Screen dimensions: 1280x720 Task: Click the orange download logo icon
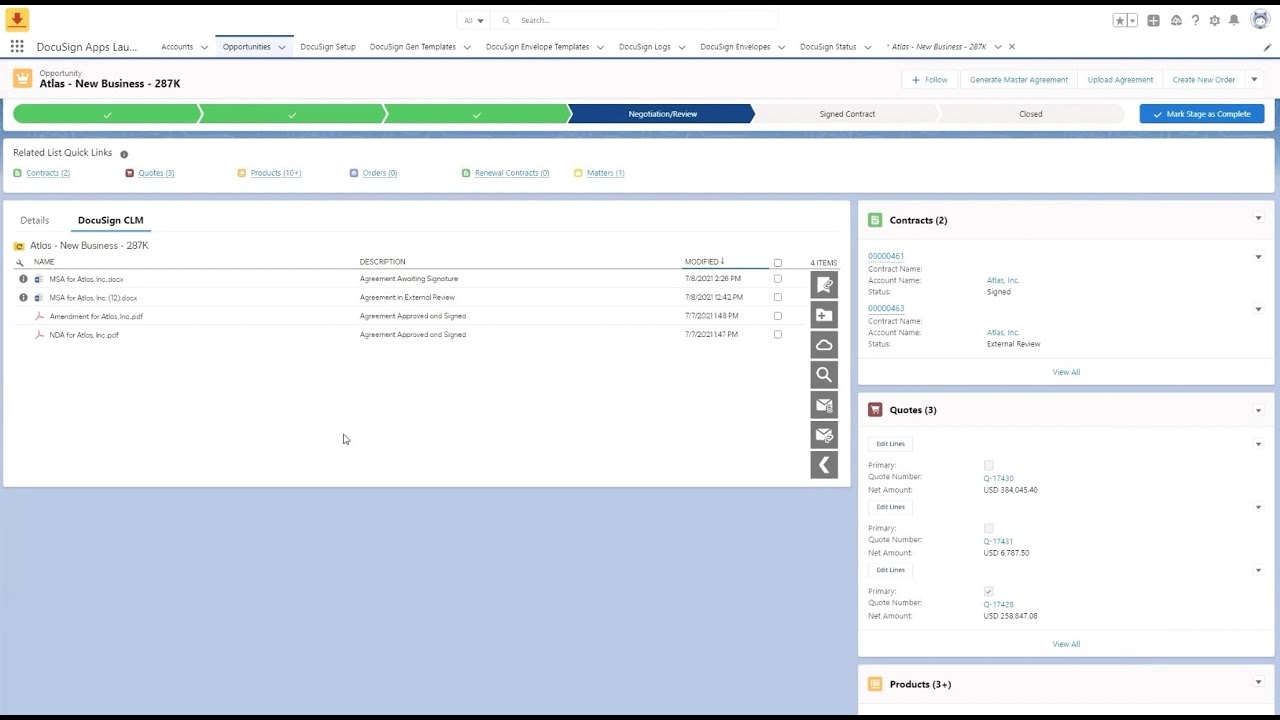17,19
